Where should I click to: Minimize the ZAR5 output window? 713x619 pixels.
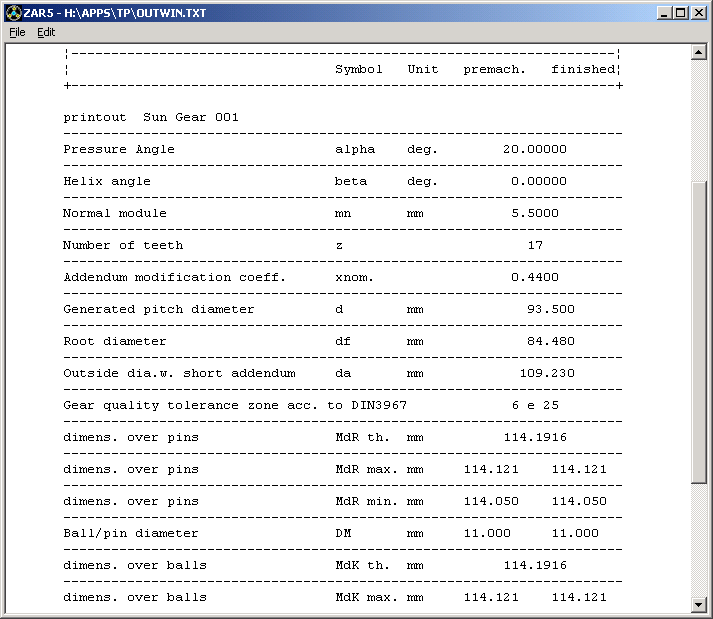pyautogui.click(x=665, y=13)
